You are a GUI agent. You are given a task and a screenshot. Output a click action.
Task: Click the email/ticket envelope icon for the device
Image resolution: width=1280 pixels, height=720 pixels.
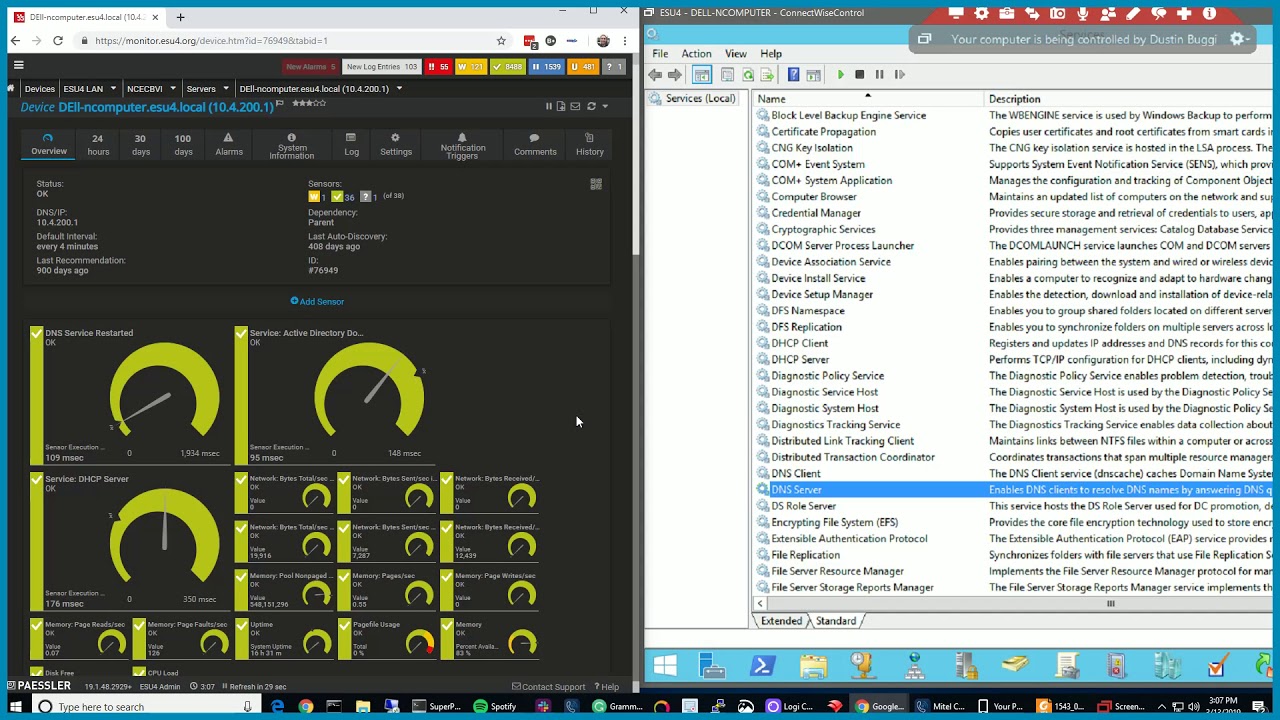(x=575, y=106)
